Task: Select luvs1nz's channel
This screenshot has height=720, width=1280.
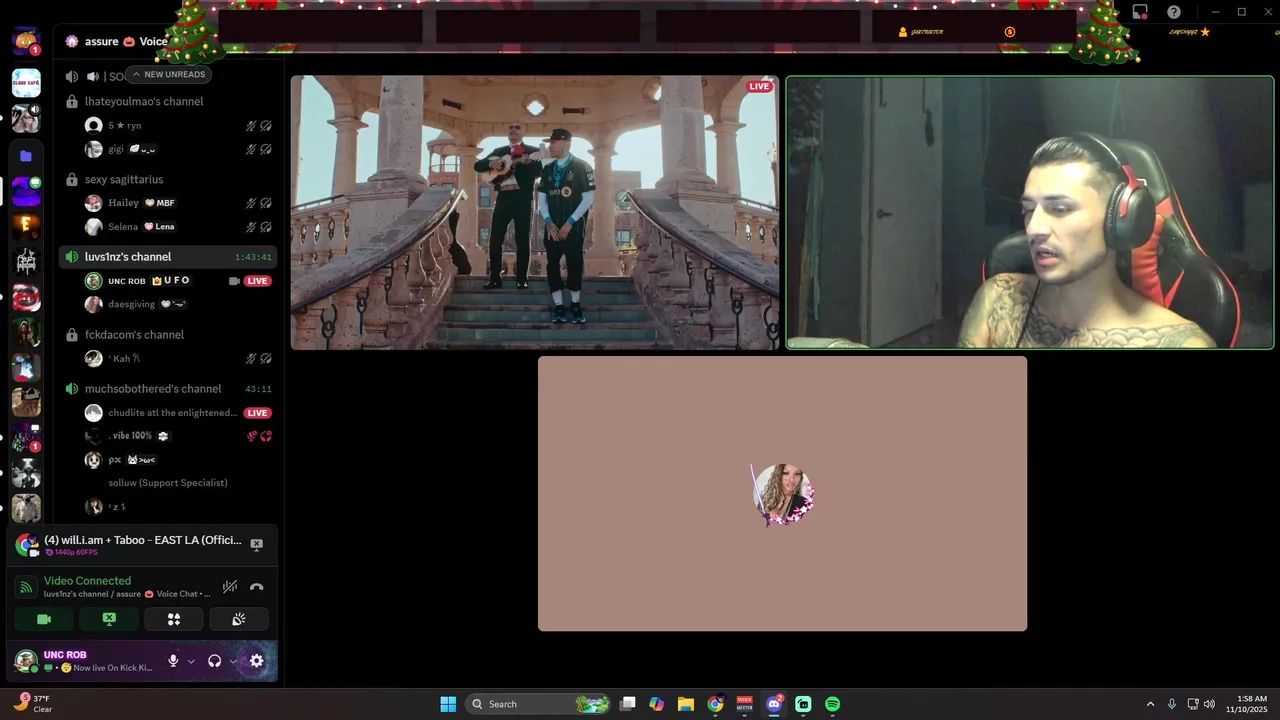Action: pos(168,257)
